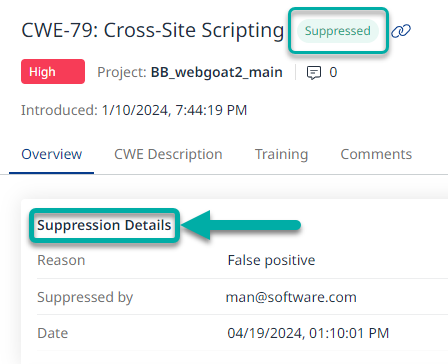The width and height of the screenshot is (448, 364).
Task: Click the Suppressed by row label
Action: (85, 297)
